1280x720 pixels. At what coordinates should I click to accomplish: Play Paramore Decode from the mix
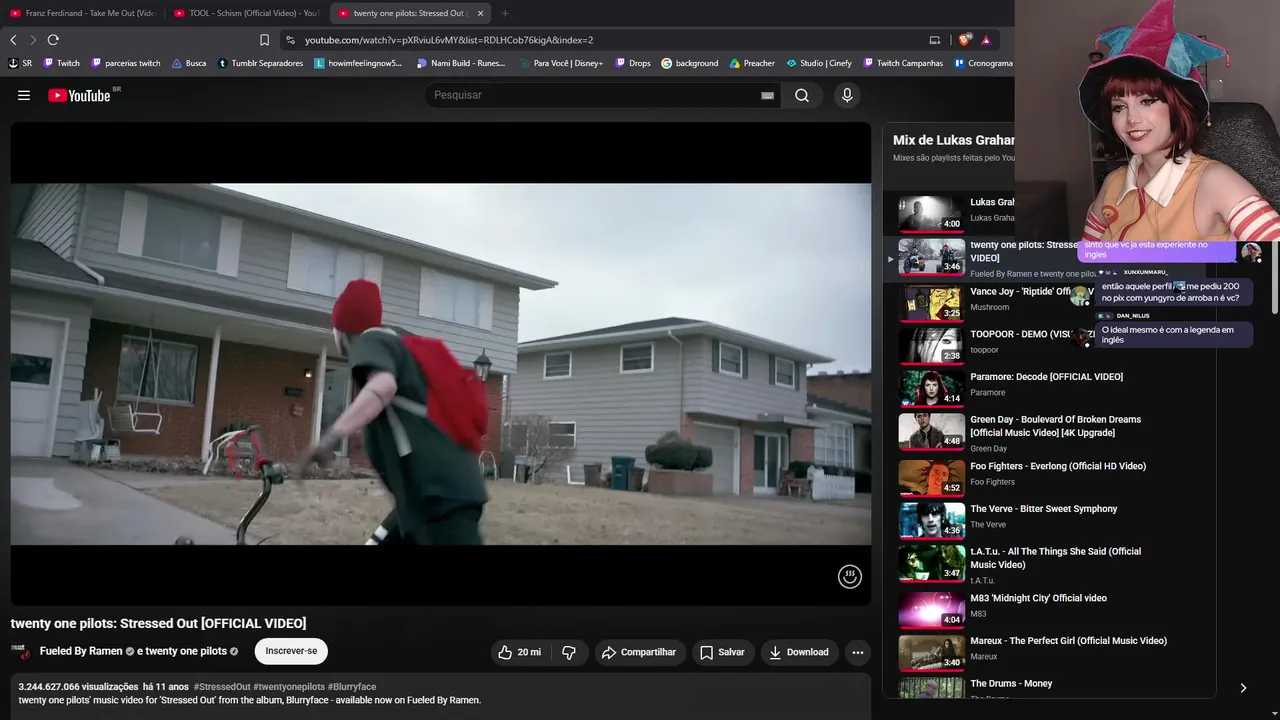pos(931,388)
